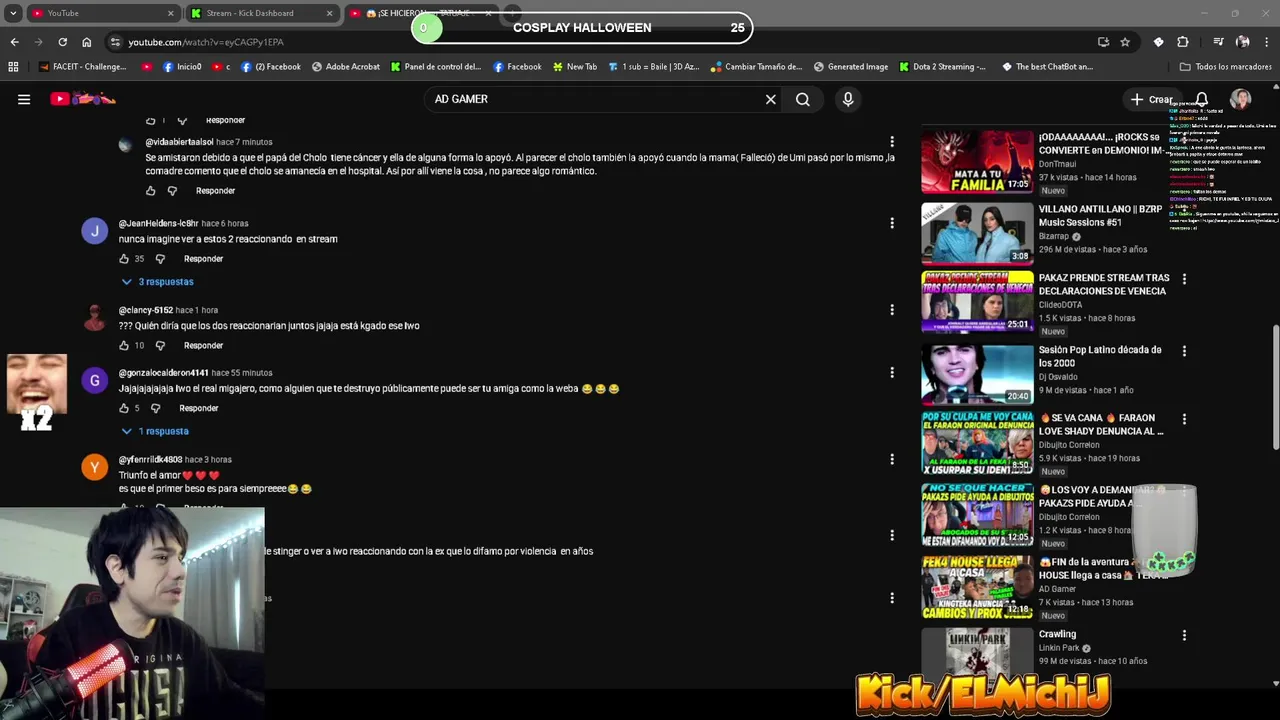Image resolution: width=1280 pixels, height=720 pixels.
Task: Open options menu for @gonzalocalderon4141 comment
Action: coord(892,373)
